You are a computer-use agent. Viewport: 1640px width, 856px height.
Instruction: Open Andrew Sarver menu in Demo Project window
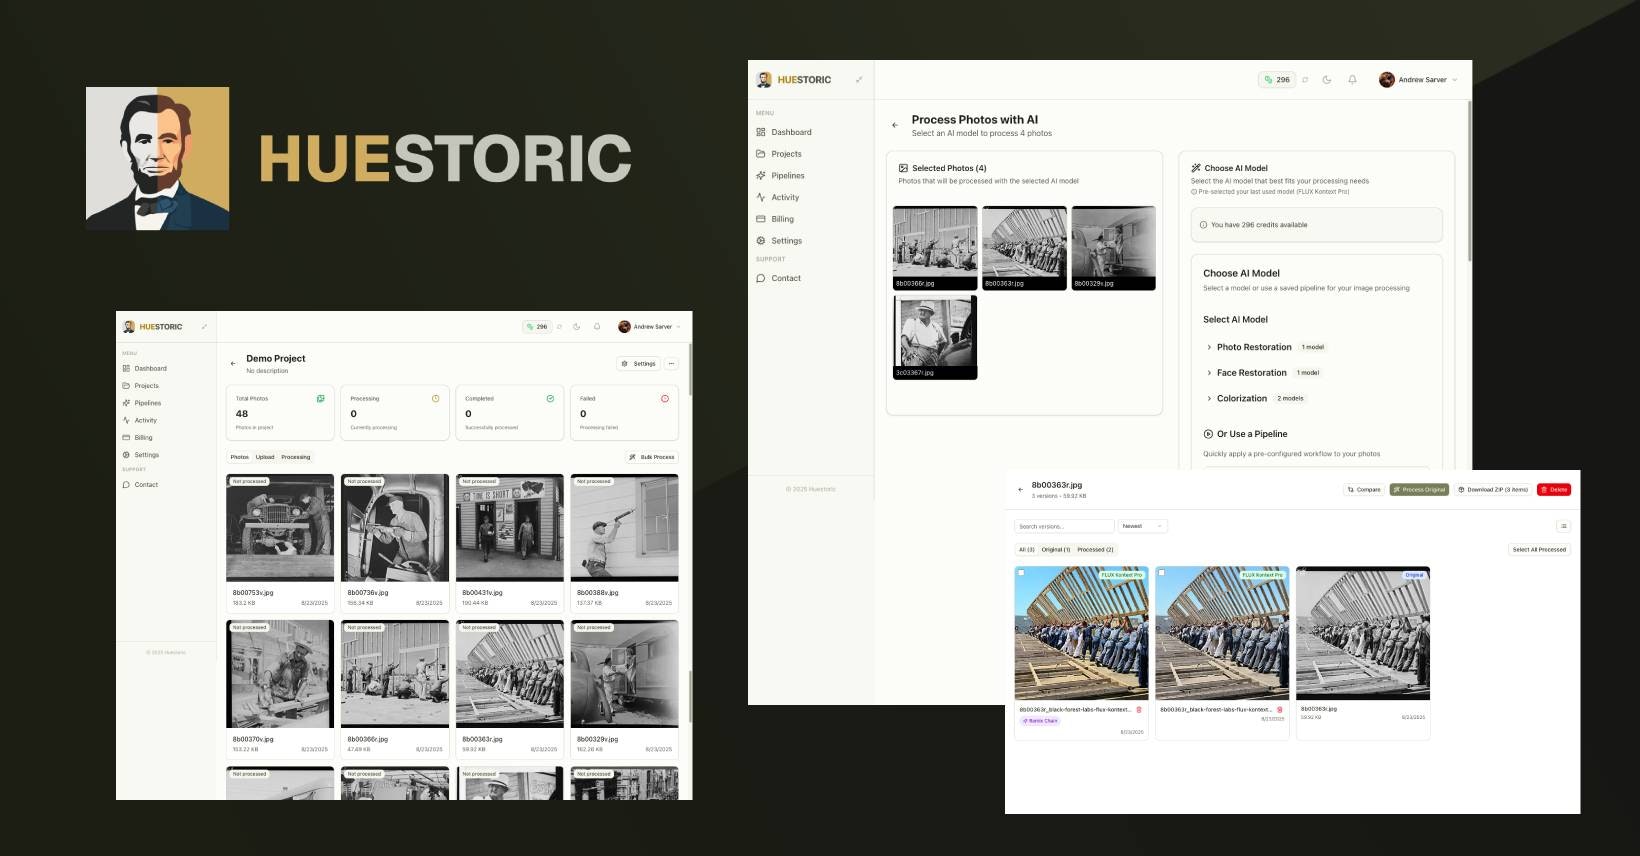[x=649, y=326]
